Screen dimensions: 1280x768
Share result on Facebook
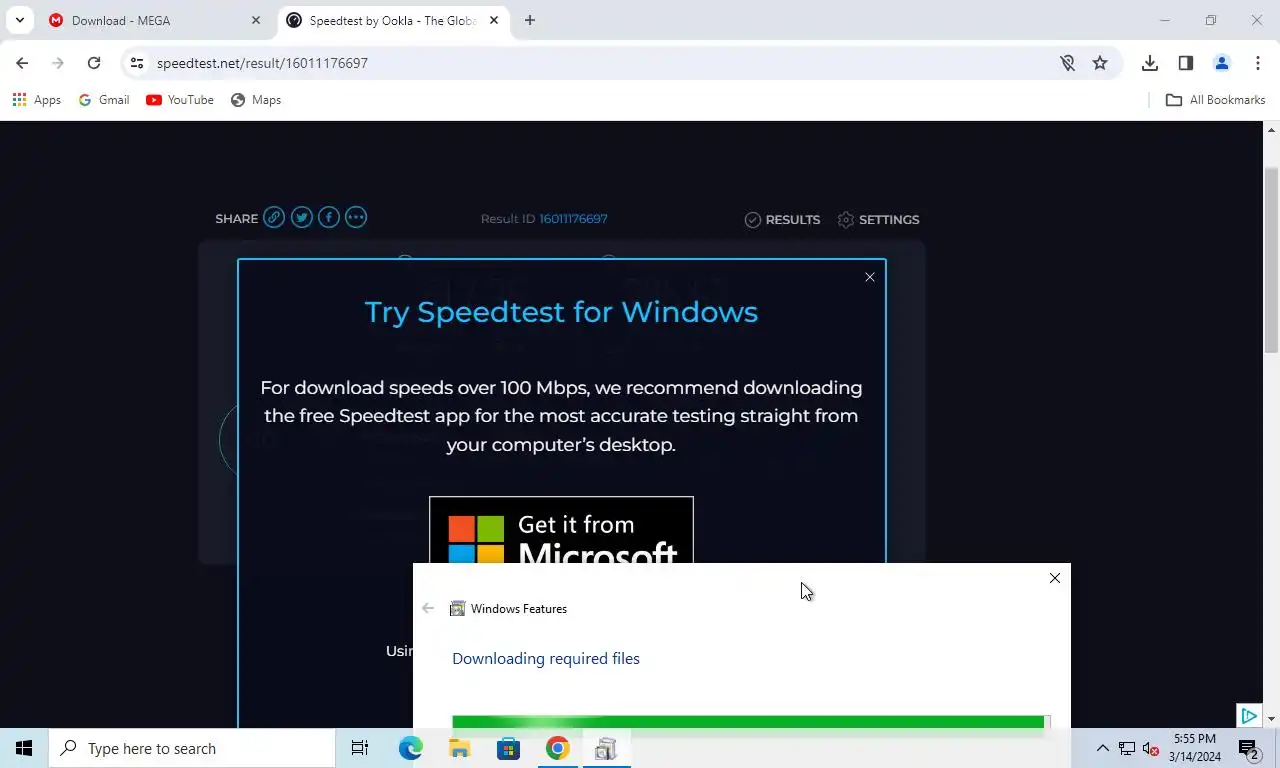click(329, 218)
